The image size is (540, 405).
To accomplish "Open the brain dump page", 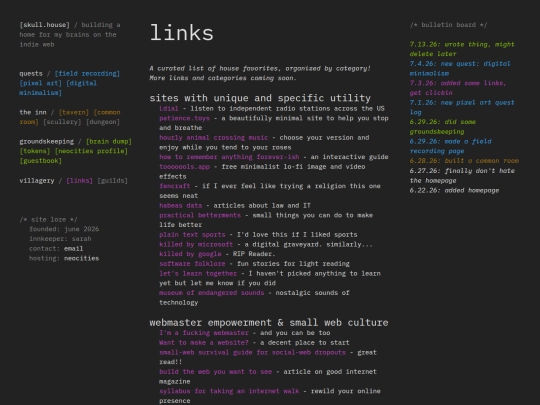I will pyautogui.click(x=109, y=141).
